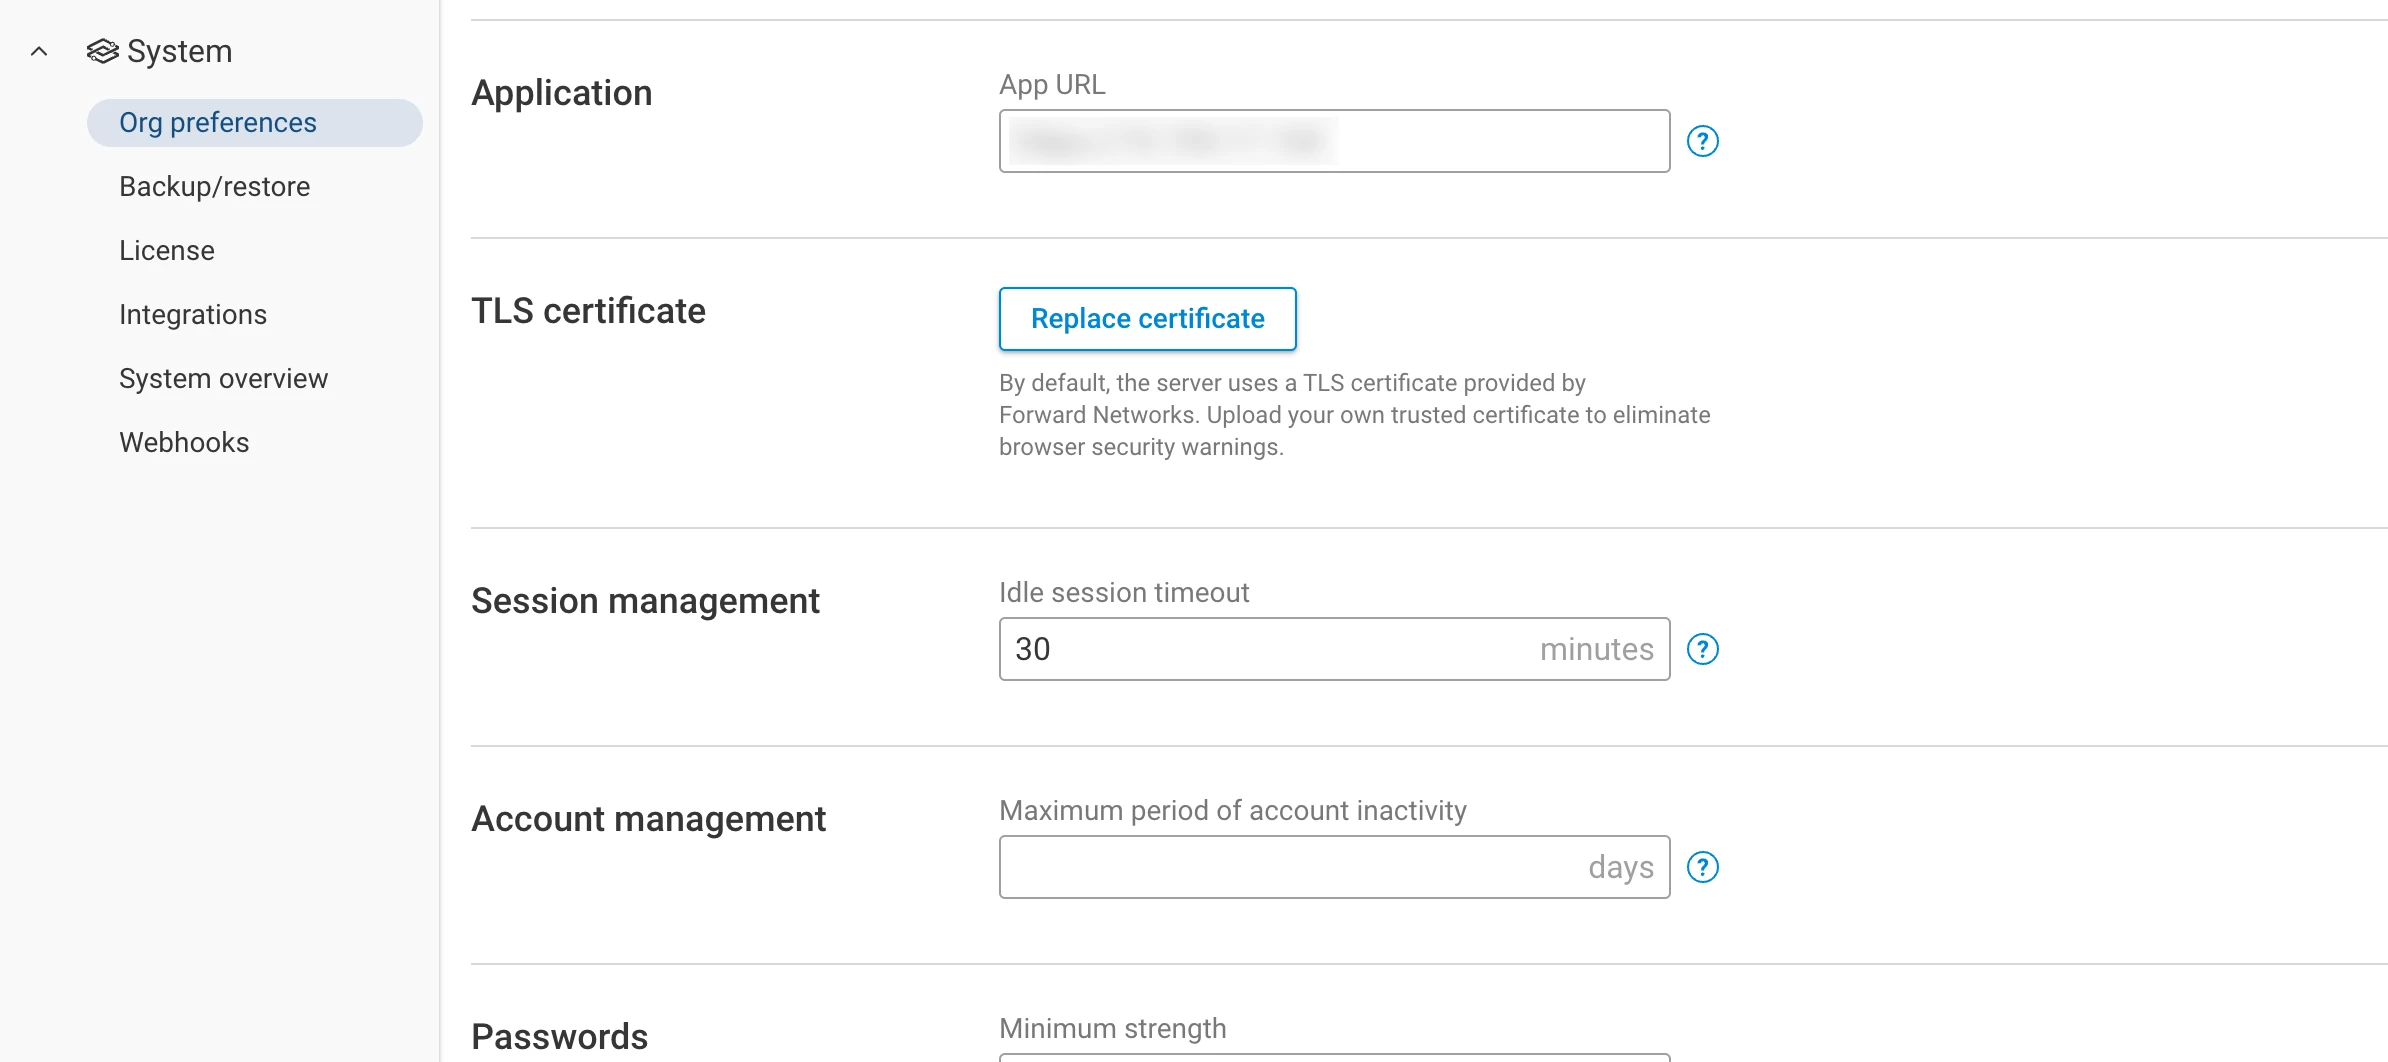Click the Idle session timeout label
Screen dimensions: 2388x1062
tap(1124, 593)
